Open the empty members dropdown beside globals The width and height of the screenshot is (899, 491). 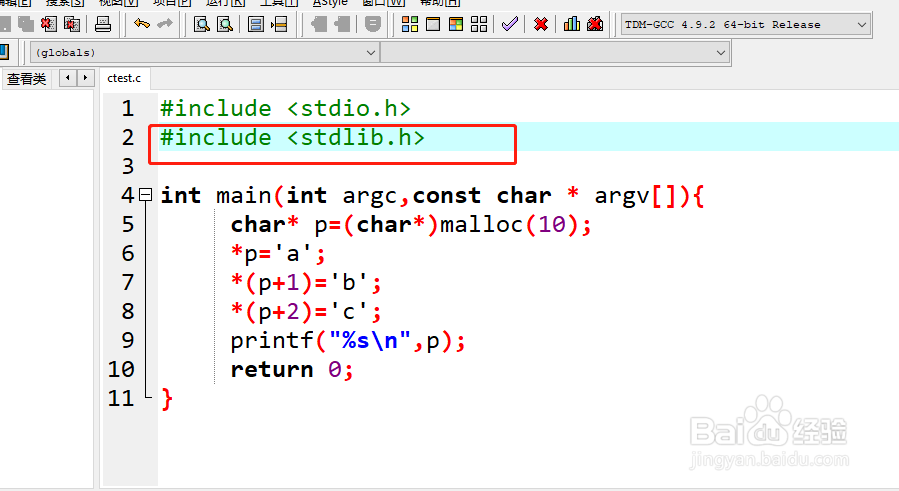point(554,52)
